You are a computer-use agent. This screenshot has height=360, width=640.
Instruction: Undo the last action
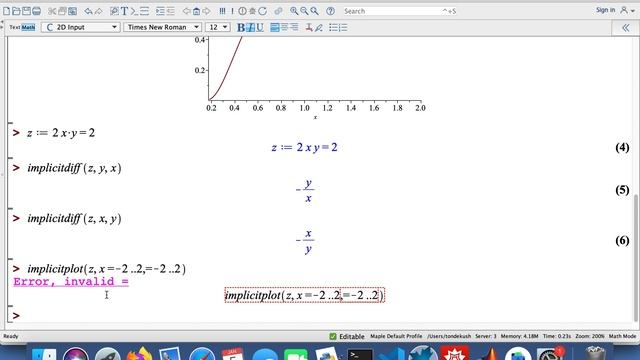(88, 11)
